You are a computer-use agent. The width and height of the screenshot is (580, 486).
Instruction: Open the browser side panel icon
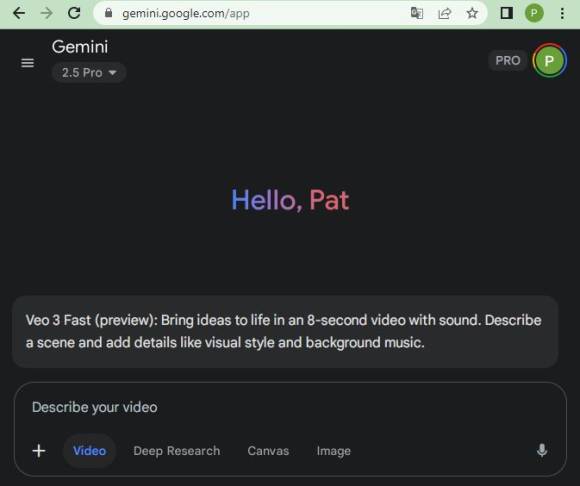[x=506, y=13]
